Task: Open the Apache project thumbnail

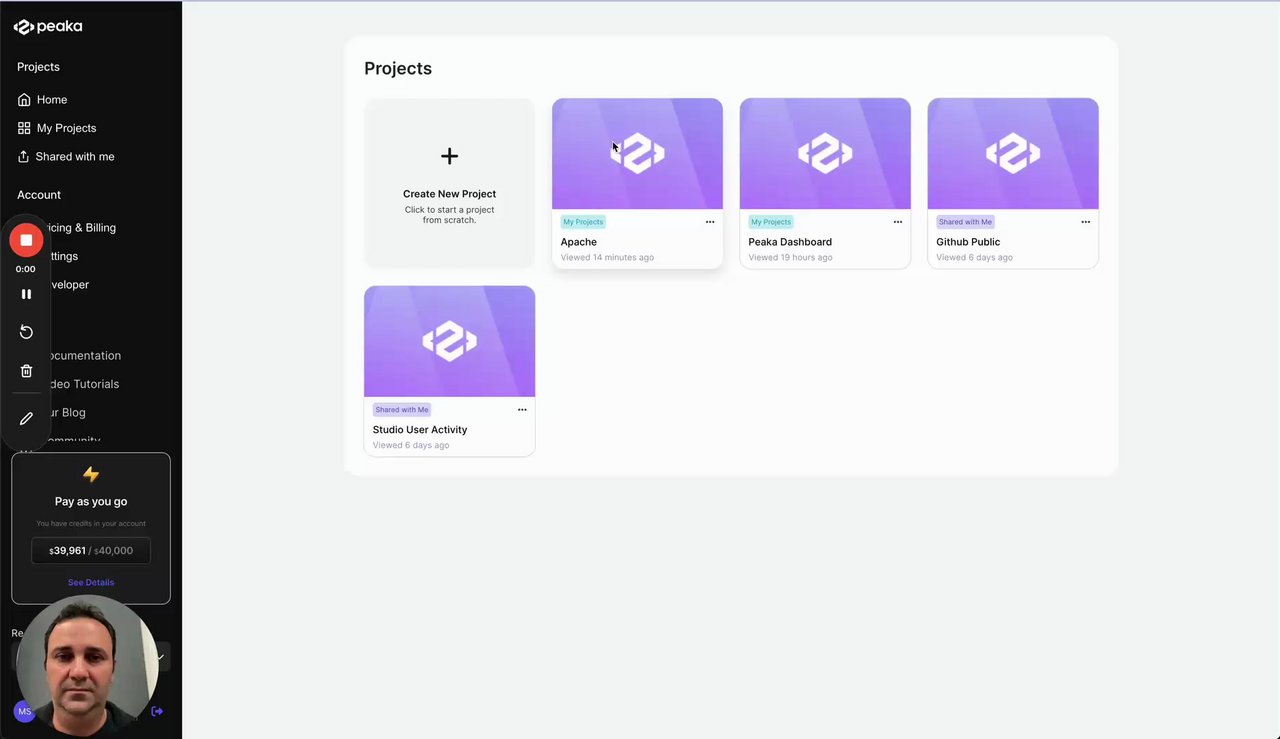Action: click(x=637, y=153)
